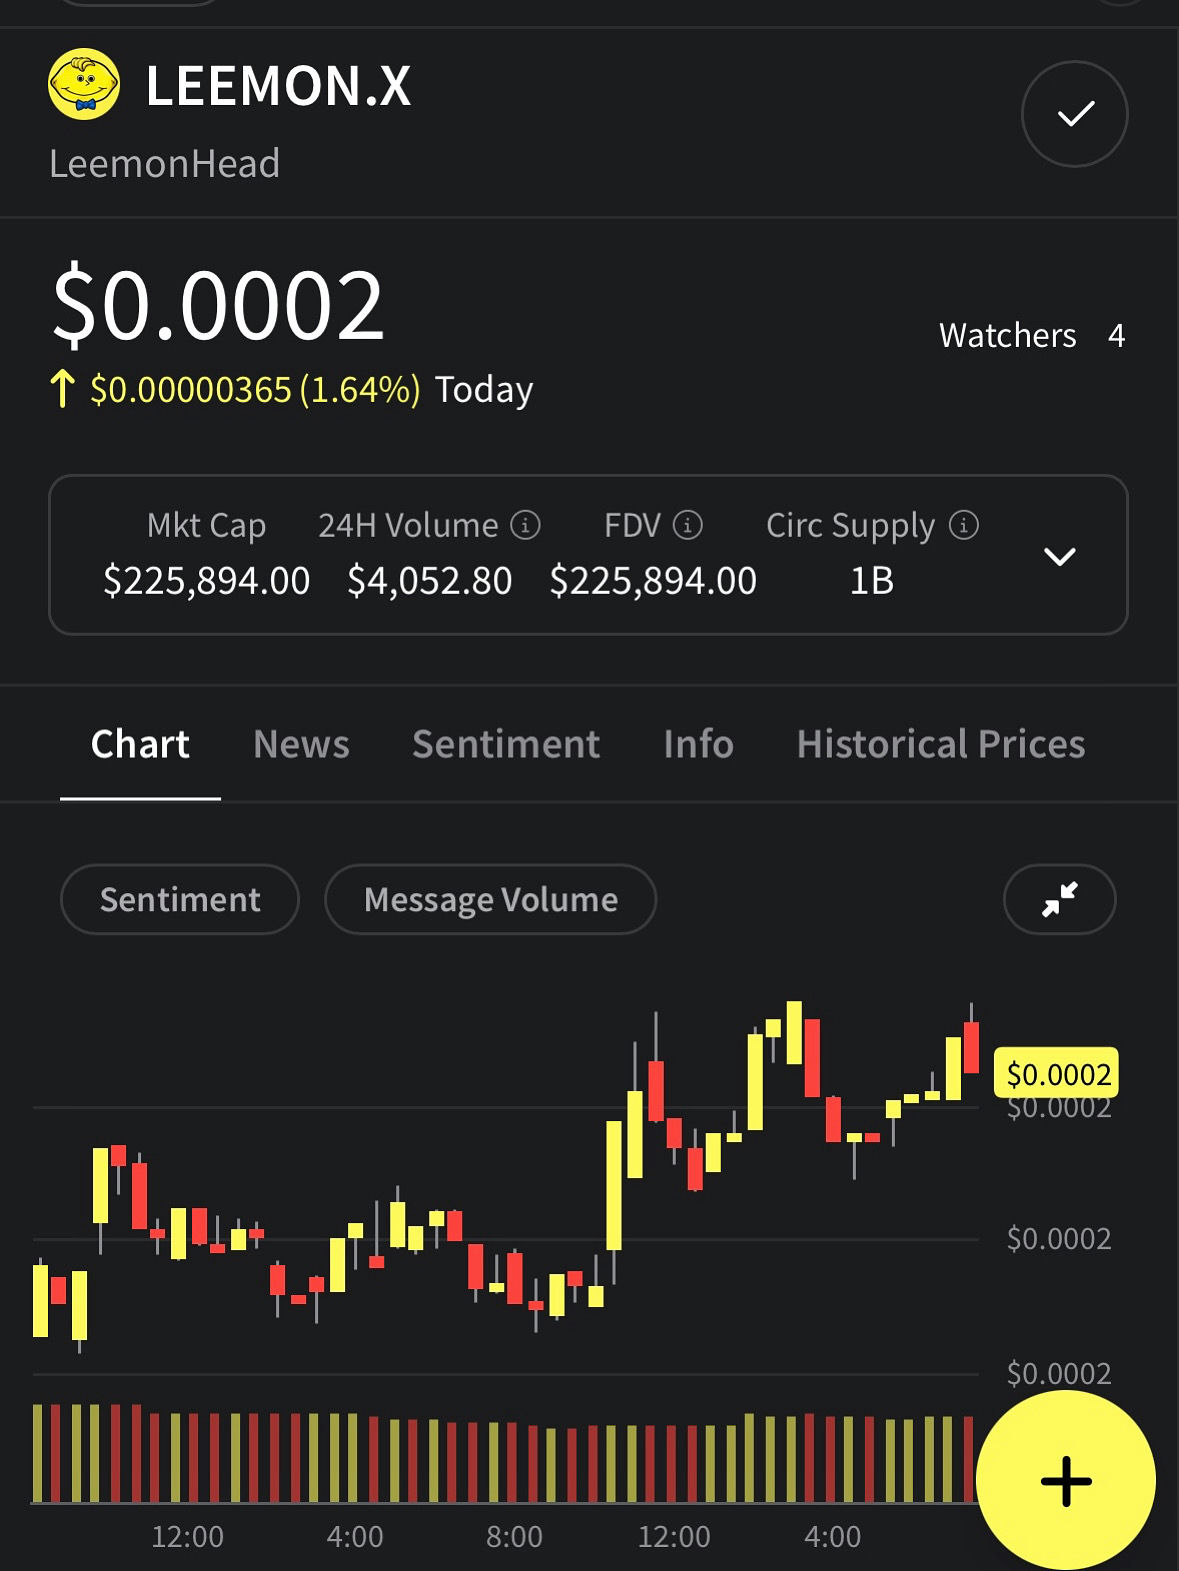This screenshot has width=1179, height=1571.
Task: Click the 24H Volume info icon
Action: click(526, 525)
